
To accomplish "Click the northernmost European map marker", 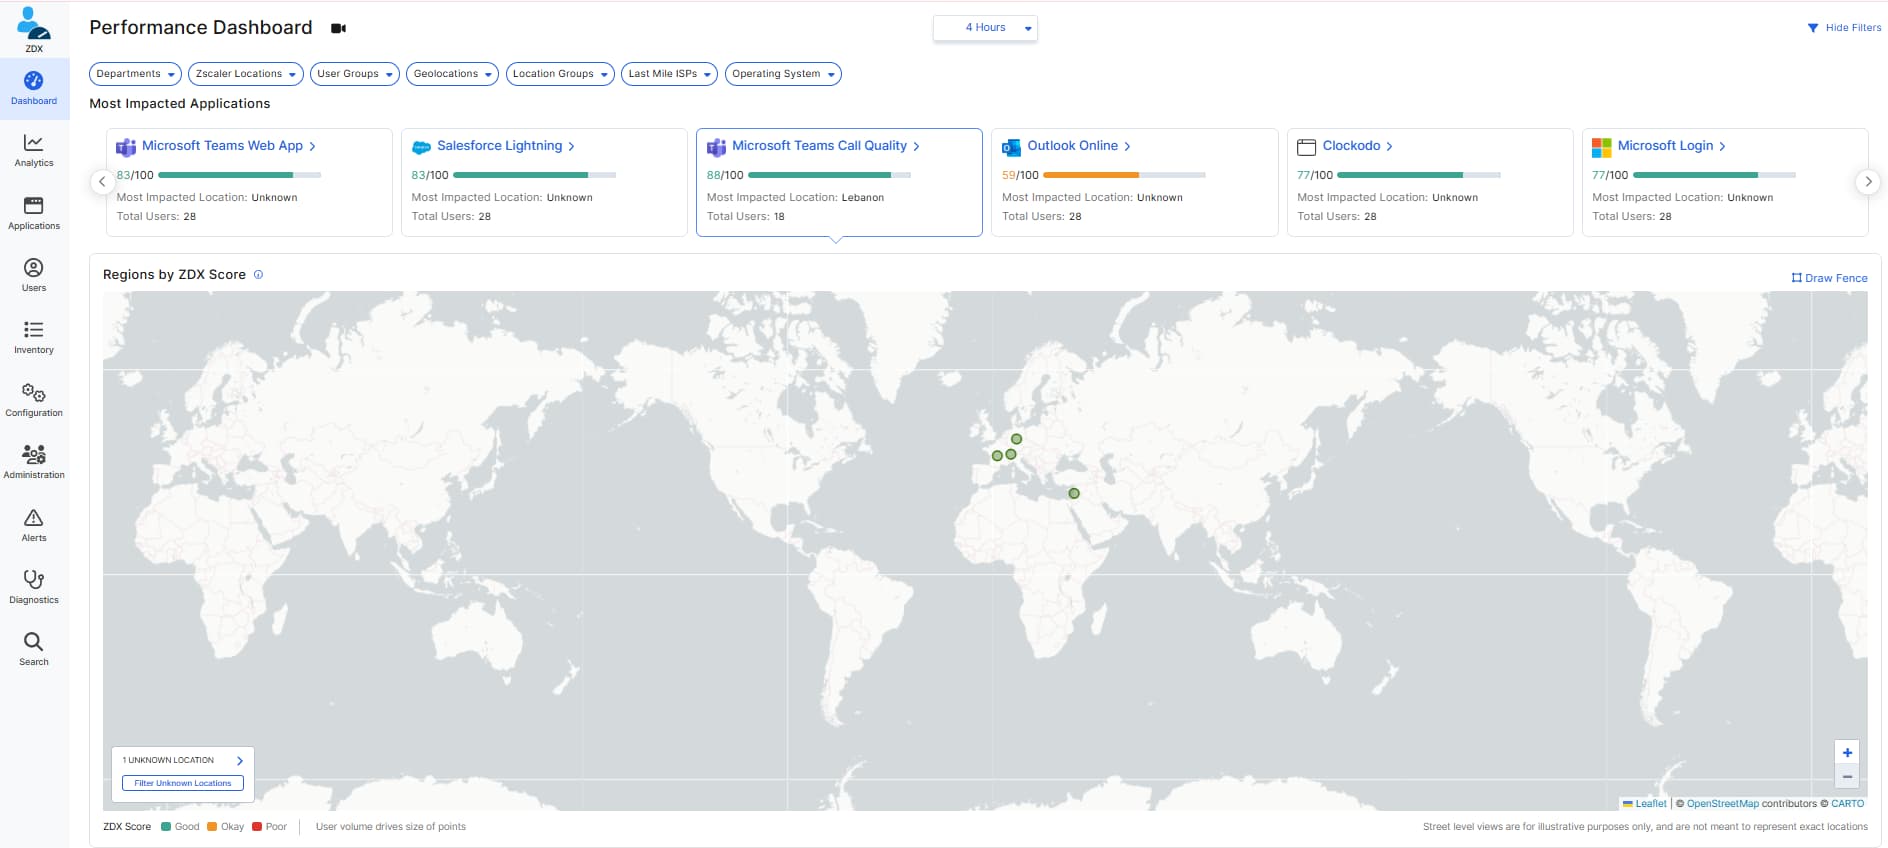I will click(x=1016, y=439).
